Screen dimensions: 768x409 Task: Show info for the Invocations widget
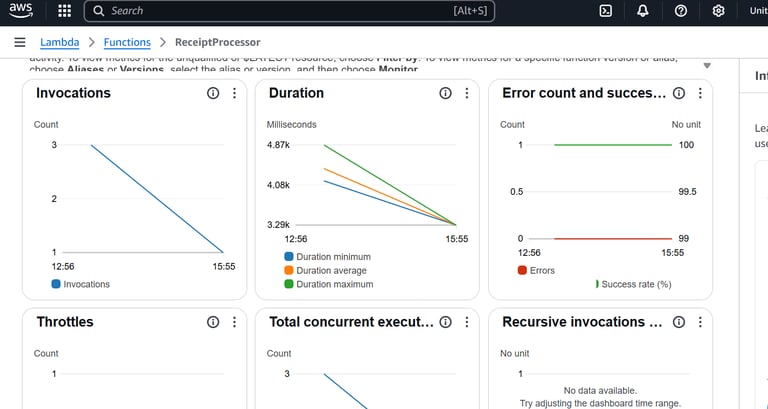click(213, 93)
